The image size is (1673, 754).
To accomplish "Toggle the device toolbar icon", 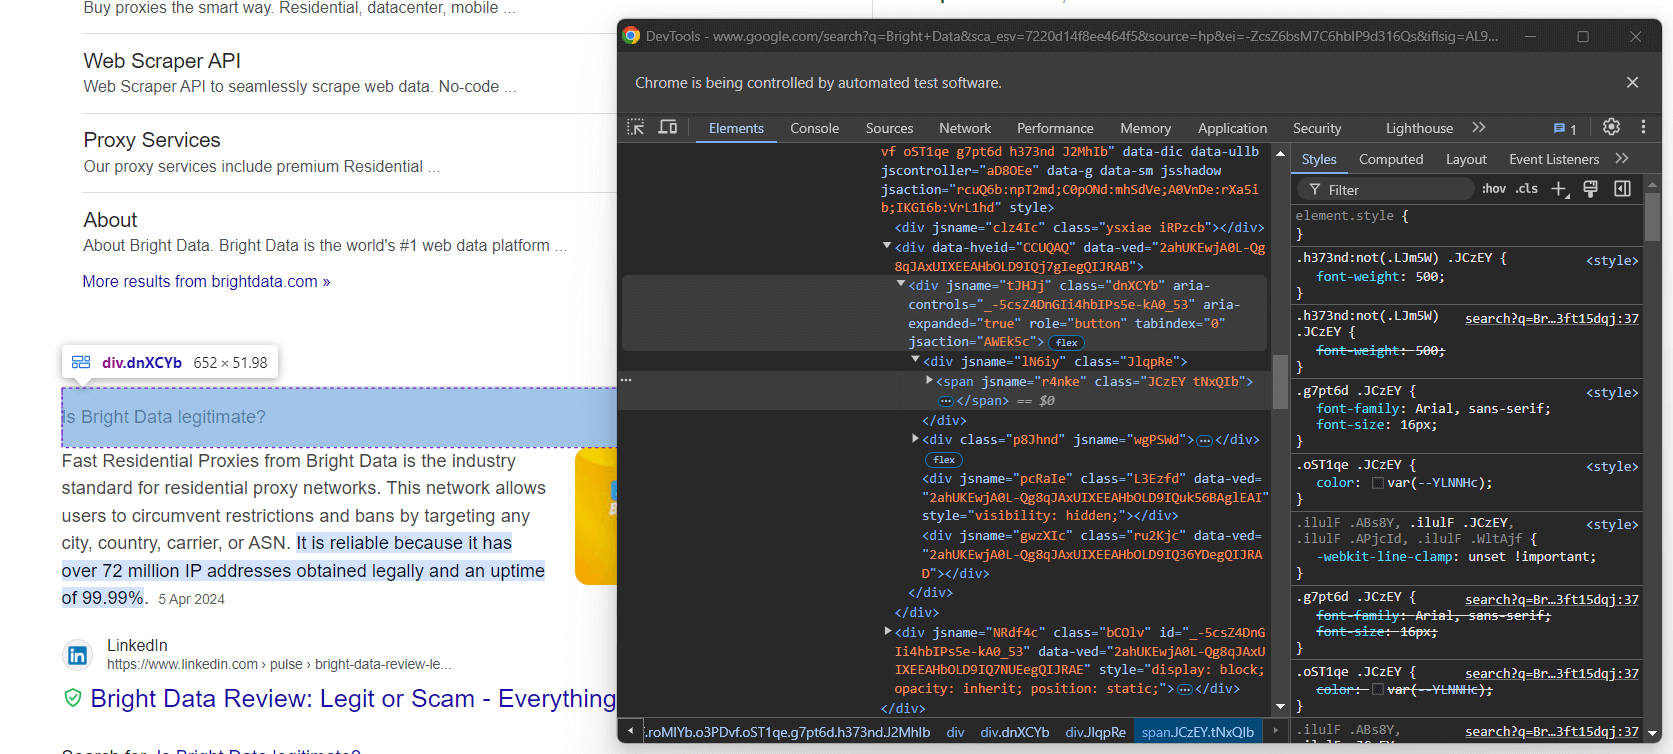I will [x=667, y=127].
